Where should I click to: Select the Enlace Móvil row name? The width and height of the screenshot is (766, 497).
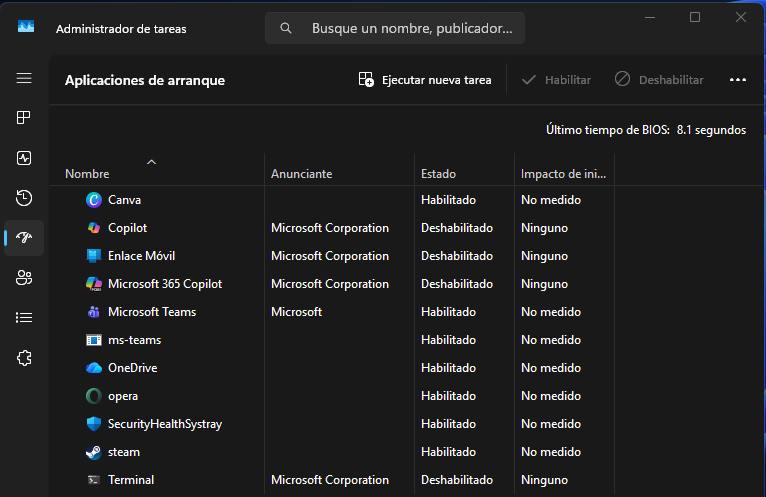[141, 256]
